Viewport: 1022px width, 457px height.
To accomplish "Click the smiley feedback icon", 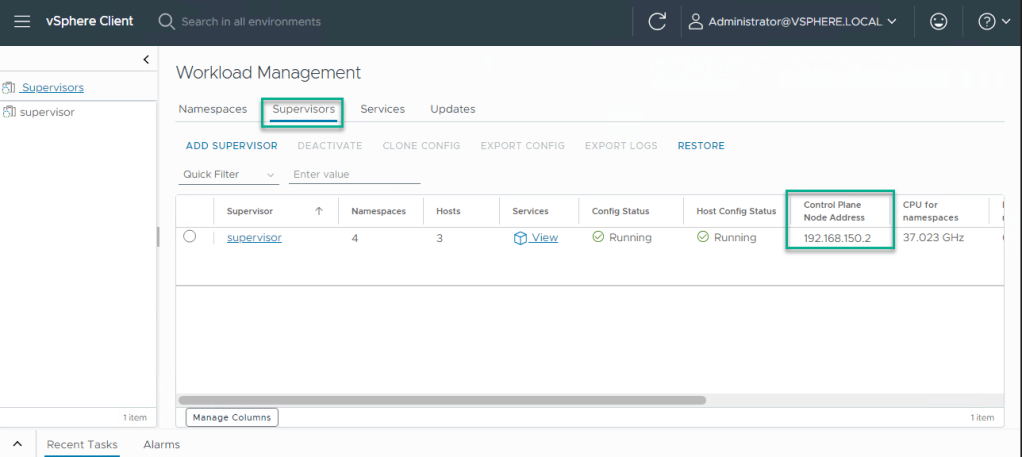I will coord(938,22).
